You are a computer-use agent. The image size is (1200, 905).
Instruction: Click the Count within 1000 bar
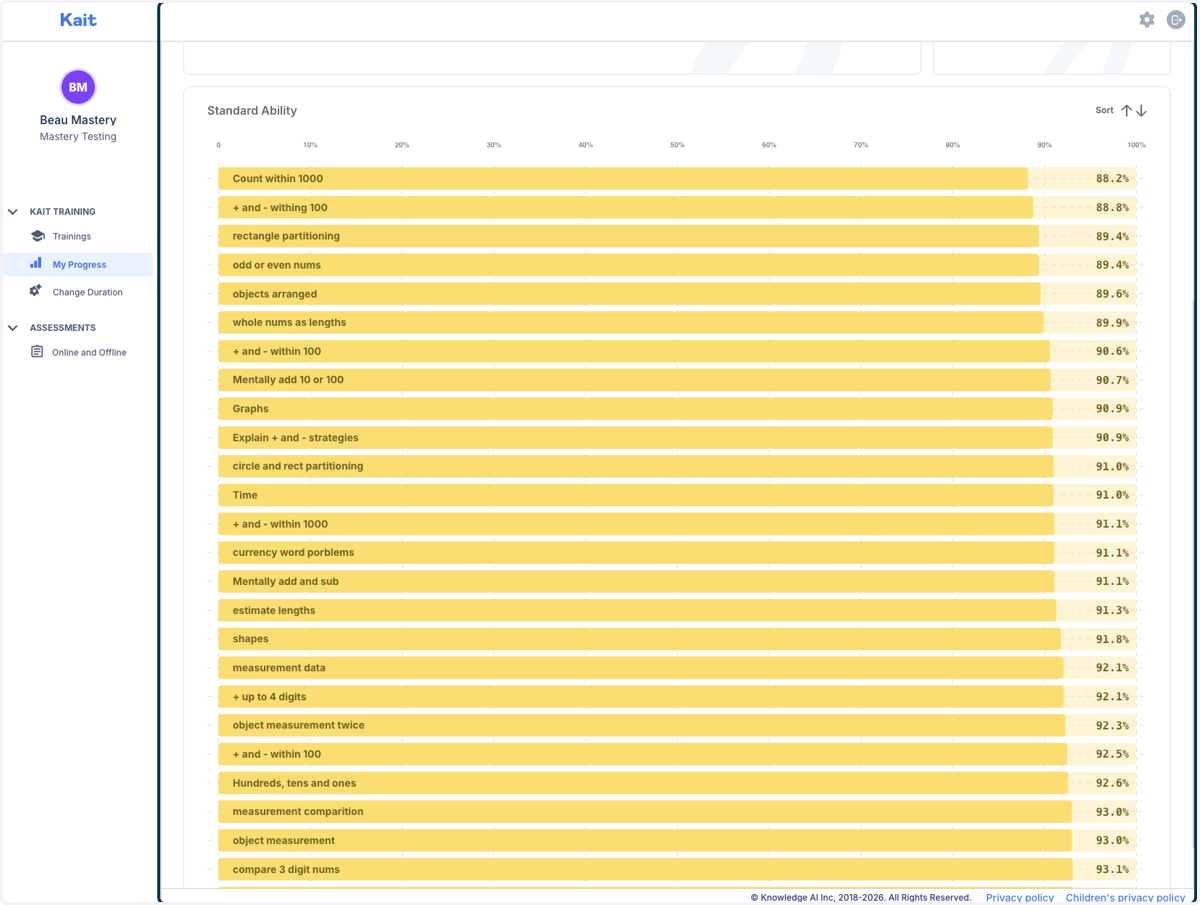pyautogui.click(x=623, y=179)
